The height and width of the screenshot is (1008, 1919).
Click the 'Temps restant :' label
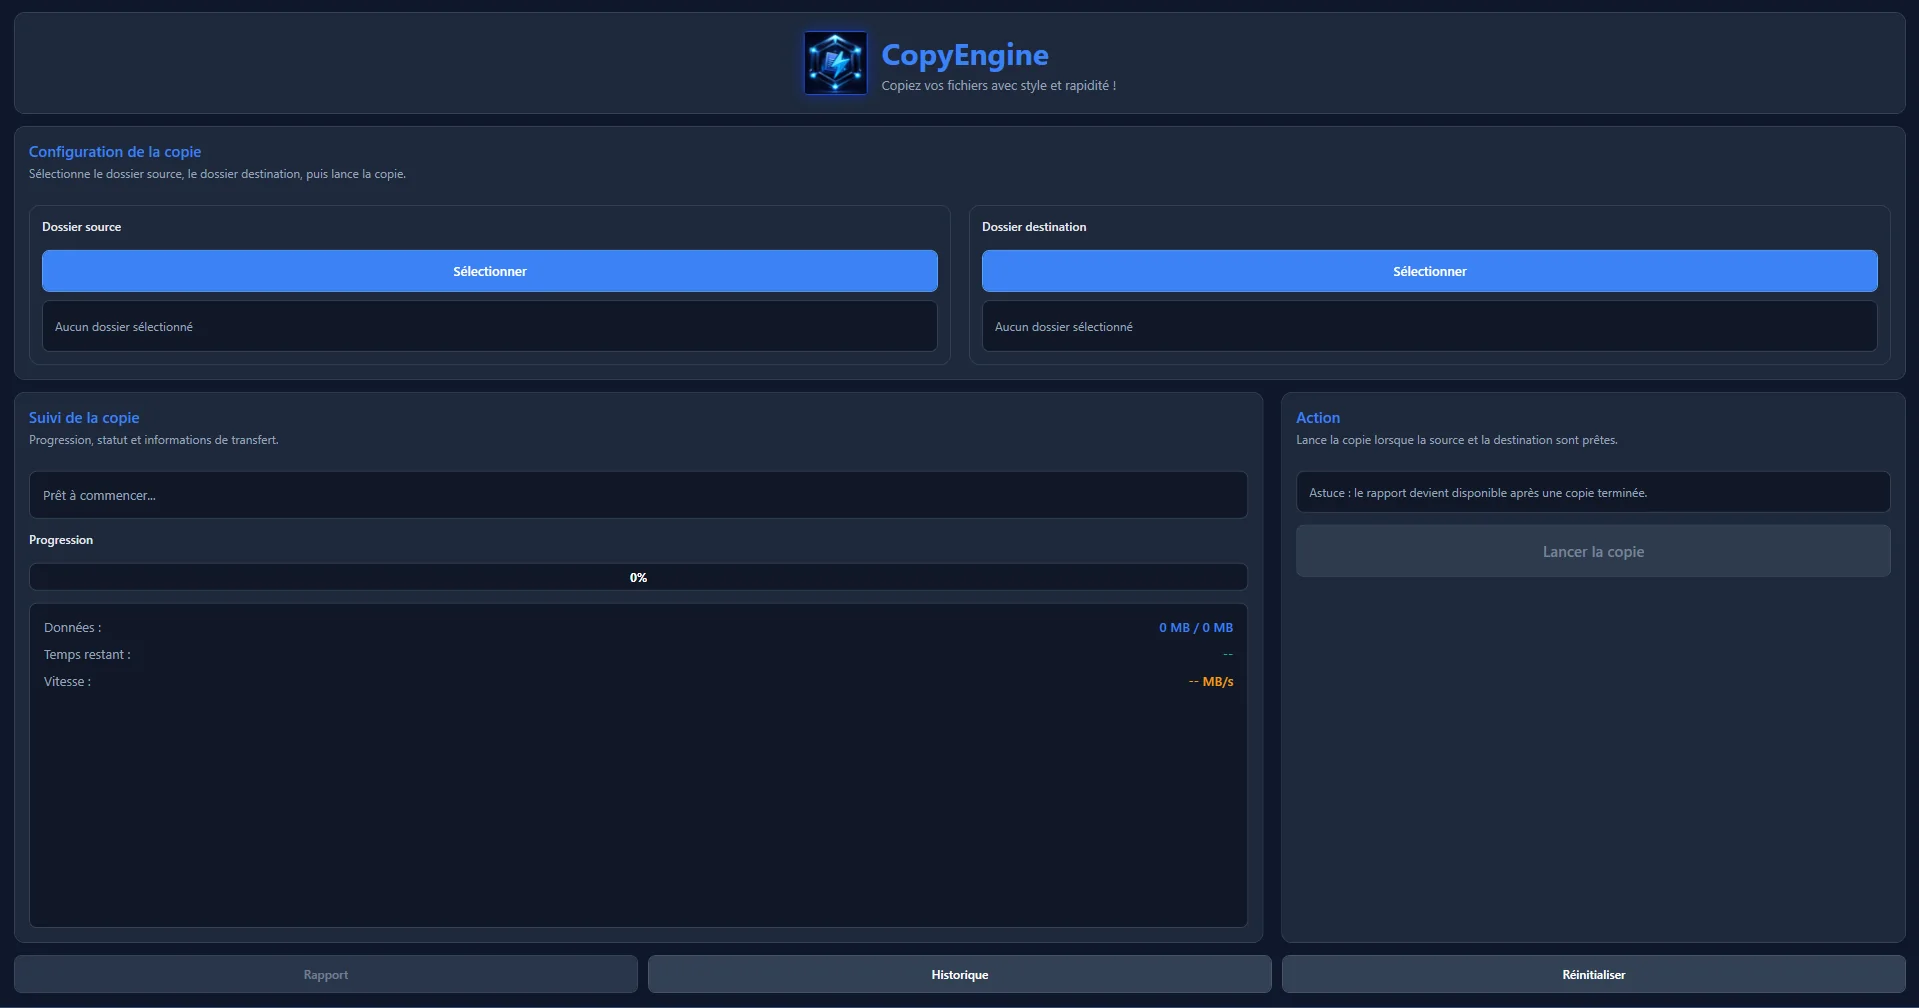pos(87,655)
